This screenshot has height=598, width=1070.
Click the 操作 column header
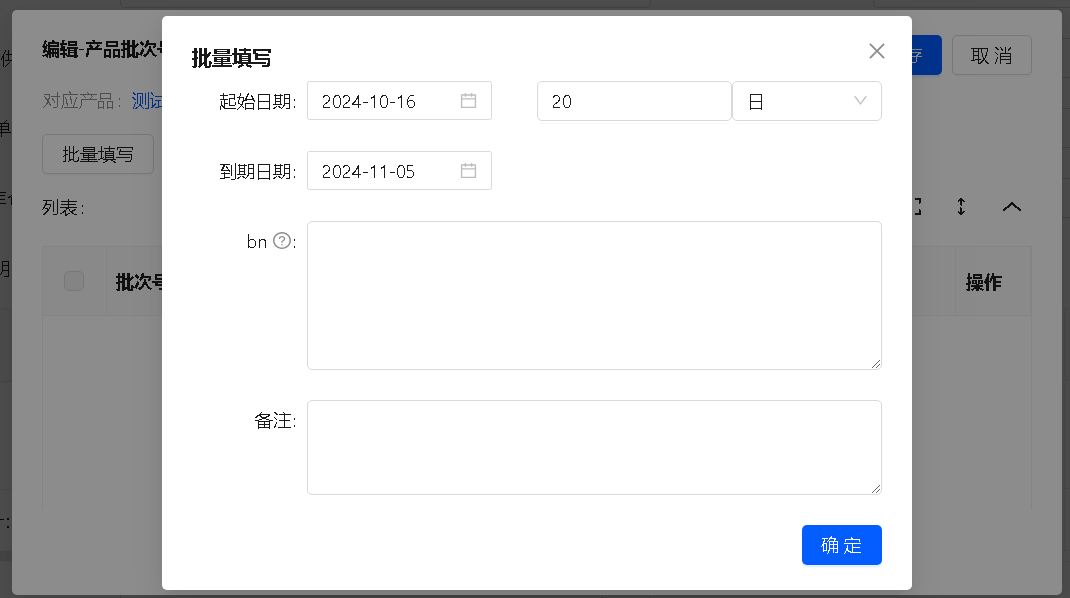[983, 282]
